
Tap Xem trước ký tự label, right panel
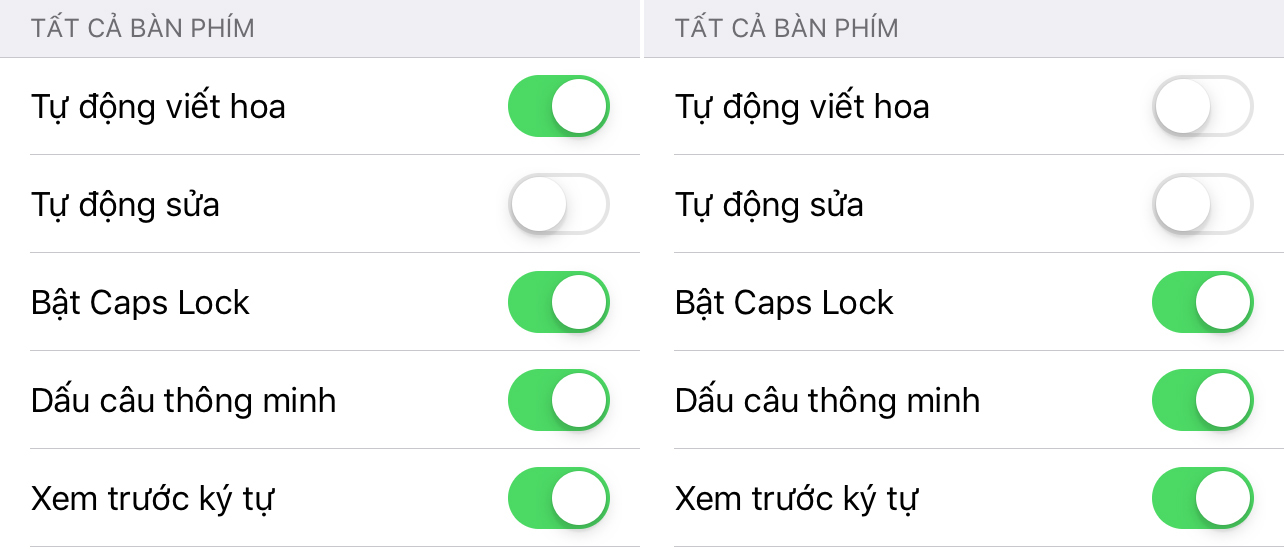(x=796, y=498)
